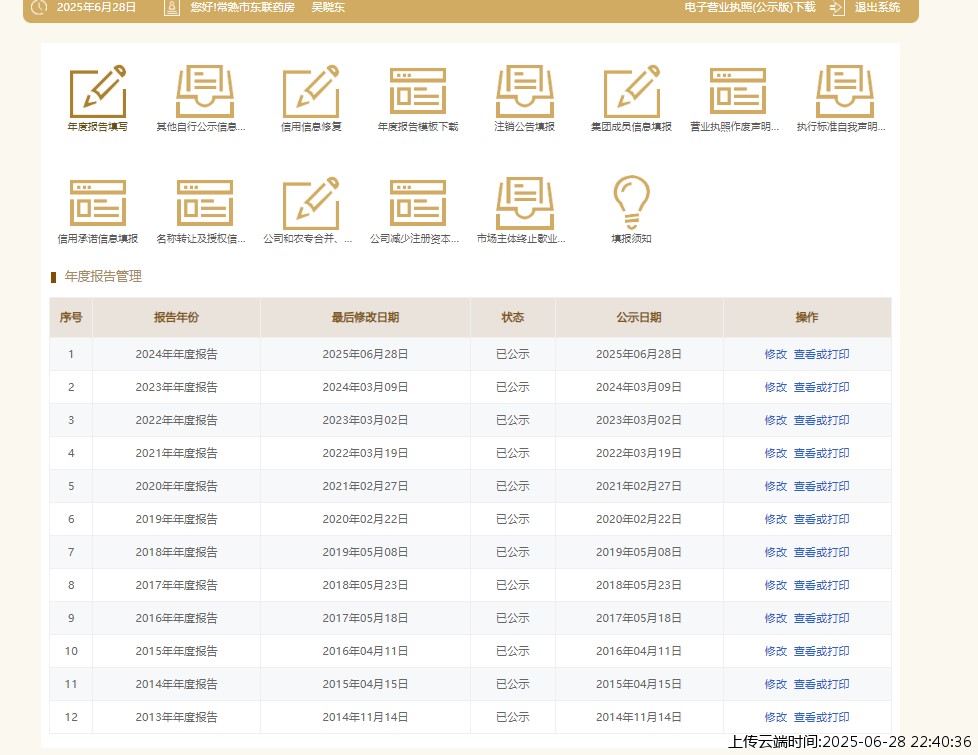Click the 最后修改日期 column header

[x=366, y=317]
